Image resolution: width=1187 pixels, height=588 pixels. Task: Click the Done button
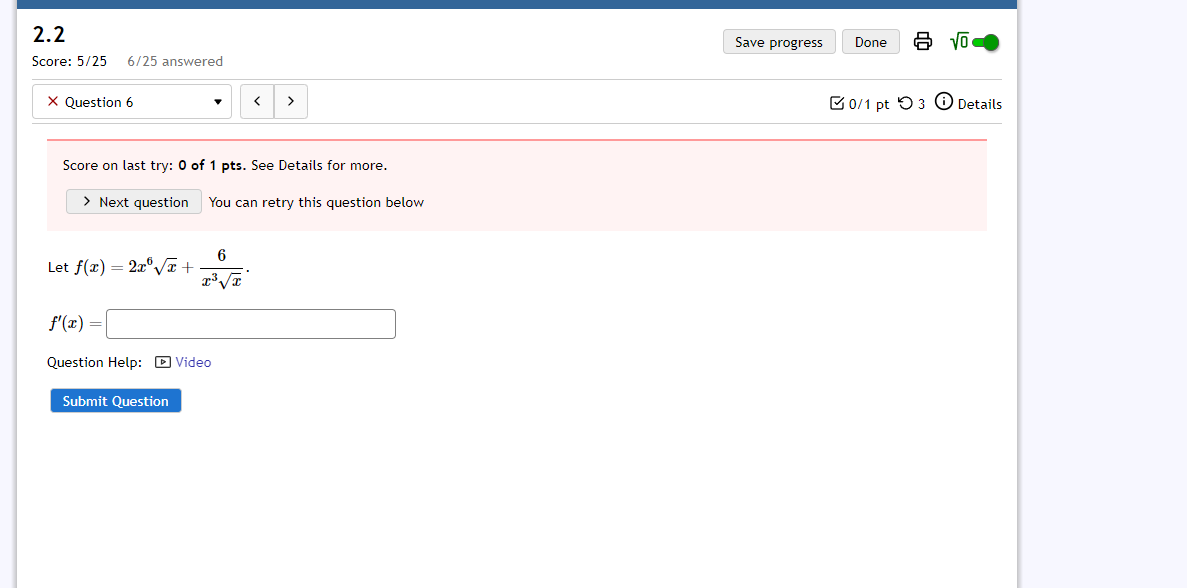(x=870, y=41)
